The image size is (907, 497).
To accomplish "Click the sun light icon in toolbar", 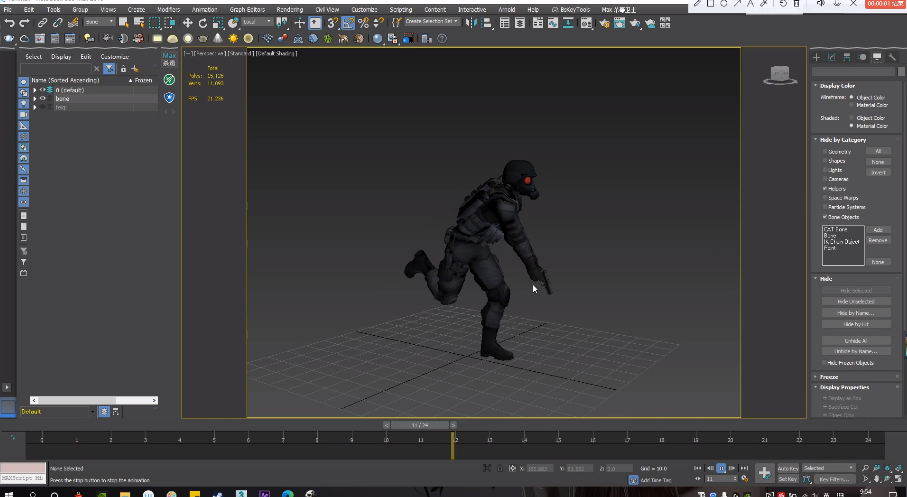I will click(x=233, y=39).
